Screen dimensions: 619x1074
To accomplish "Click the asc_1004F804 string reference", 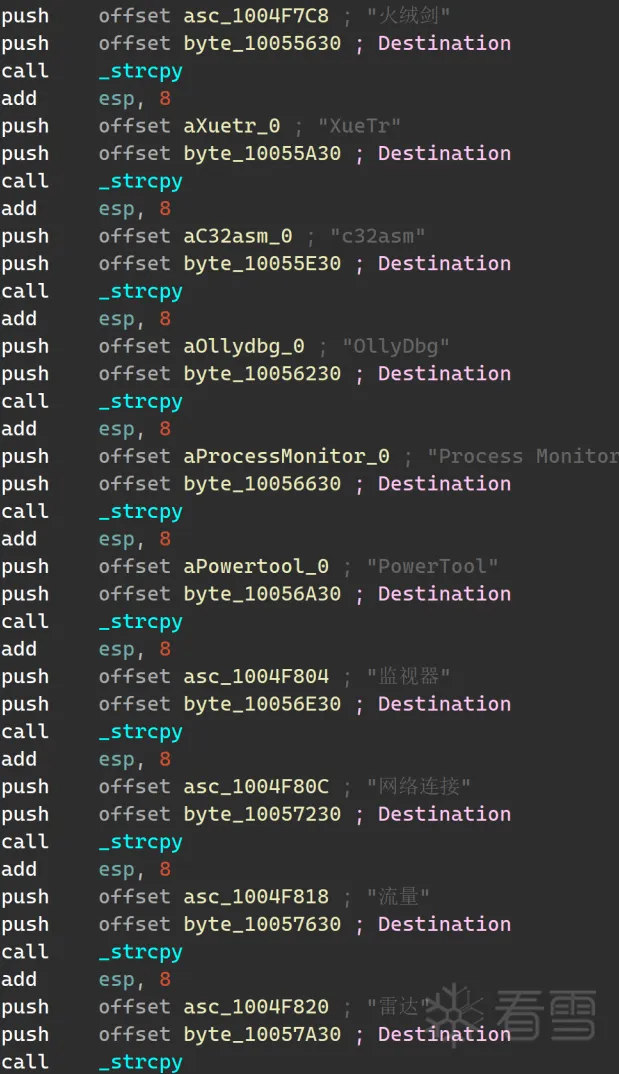I will point(256,677).
